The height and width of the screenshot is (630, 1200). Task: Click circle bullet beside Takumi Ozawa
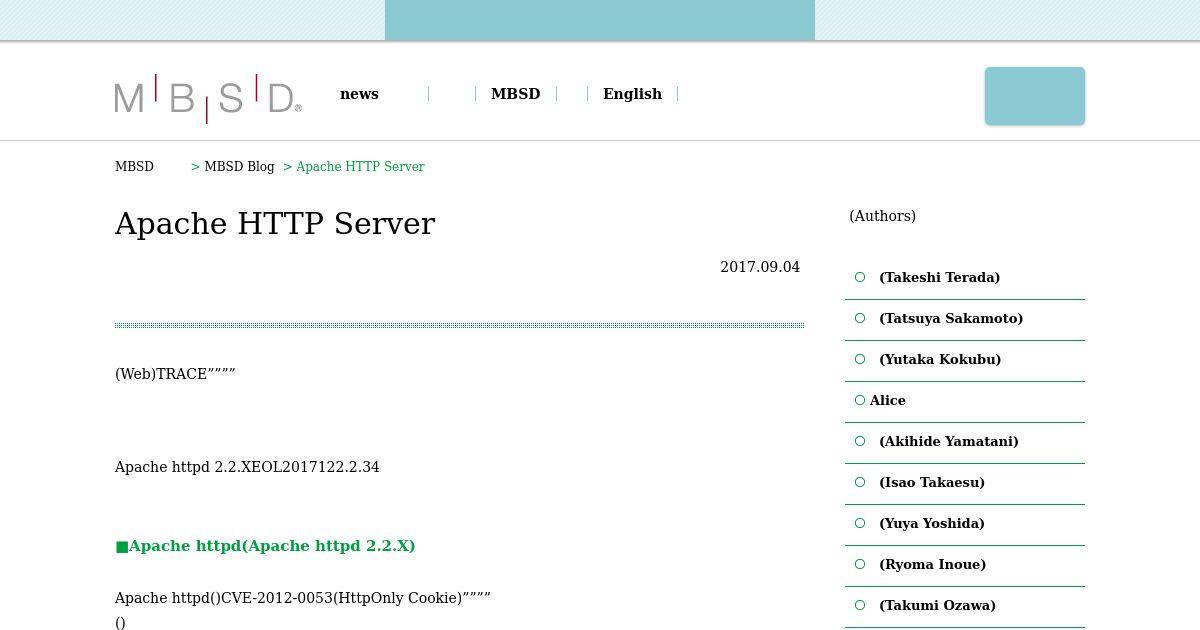tap(860, 605)
